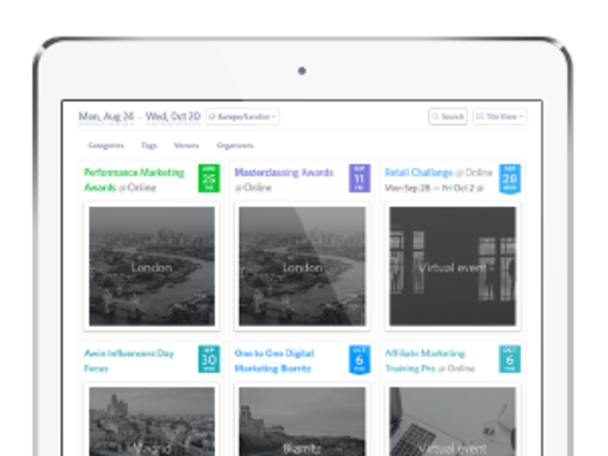Open the Performance Marketing Awards event link

(135, 172)
